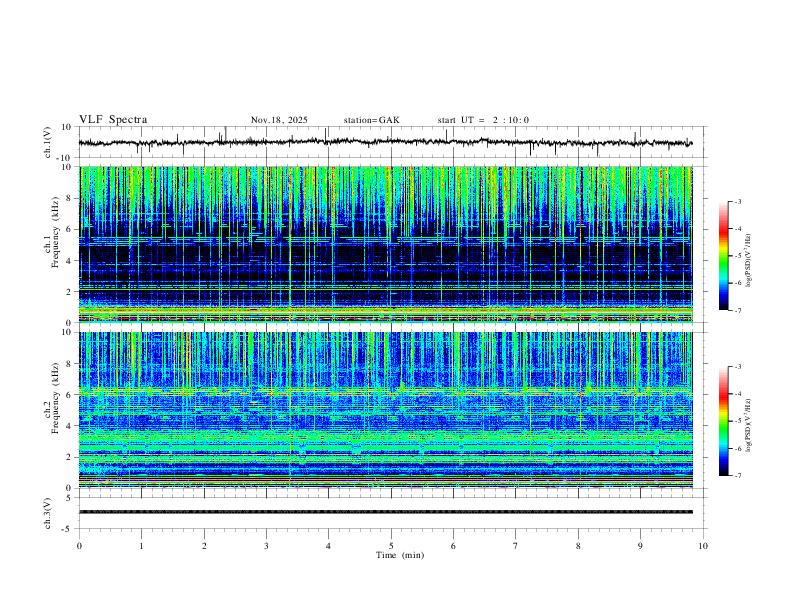
Task: Click inside the ch.1 spectrogram panel
Action: click(x=386, y=244)
